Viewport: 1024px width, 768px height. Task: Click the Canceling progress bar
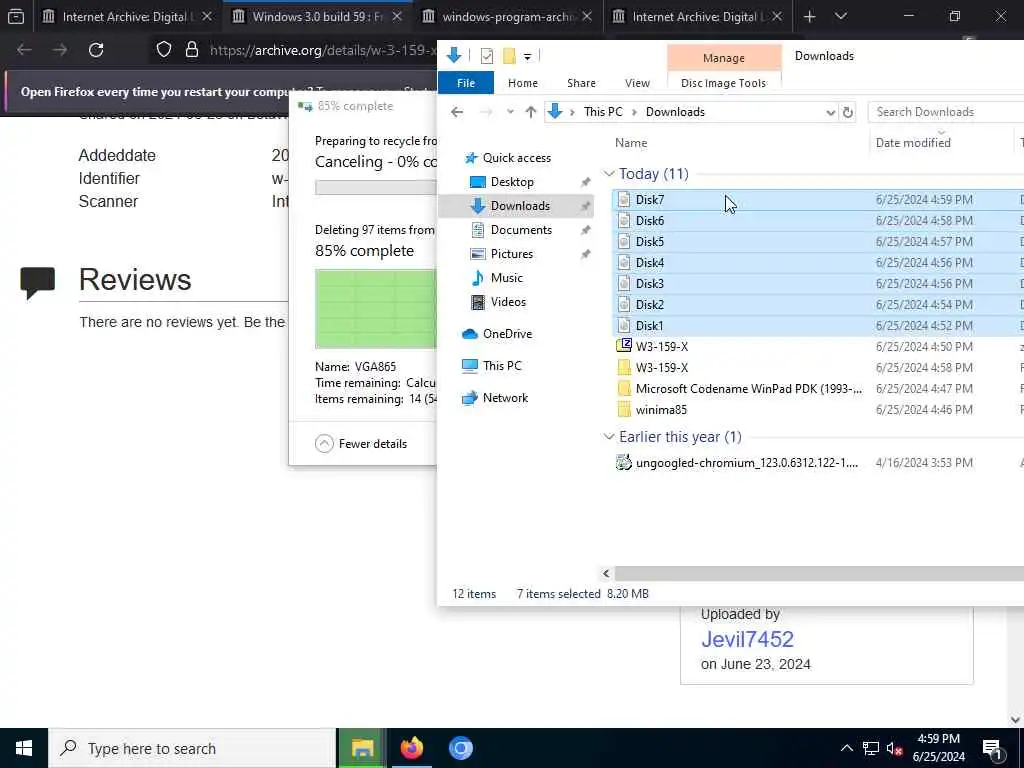[376, 187]
